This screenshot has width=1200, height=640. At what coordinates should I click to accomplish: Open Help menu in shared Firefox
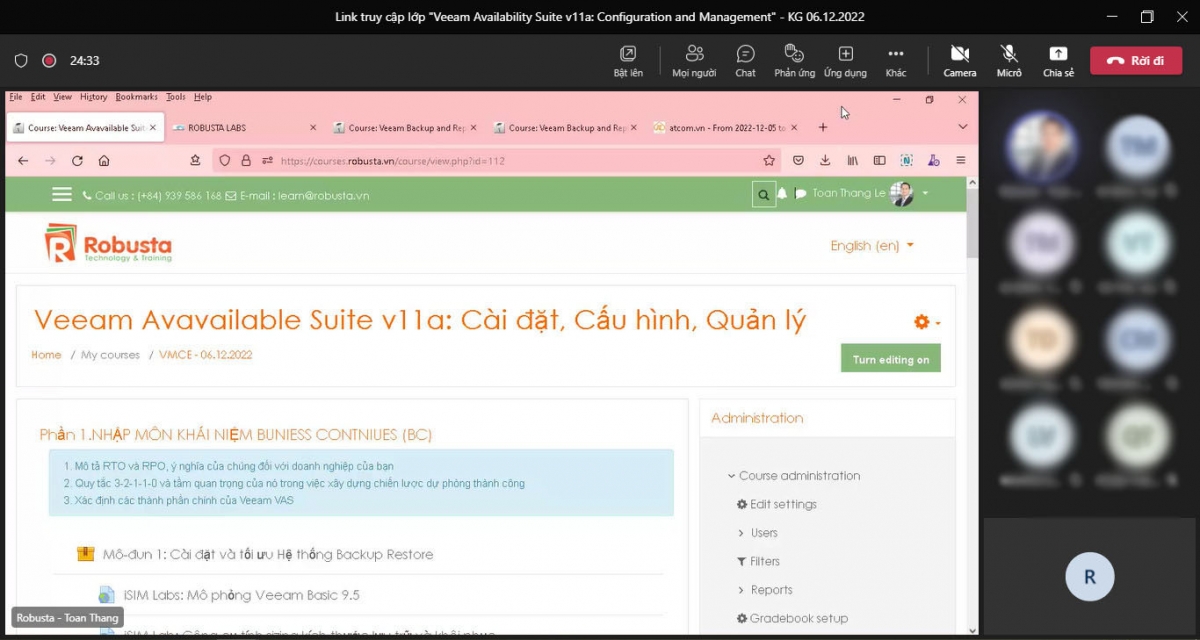click(203, 97)
